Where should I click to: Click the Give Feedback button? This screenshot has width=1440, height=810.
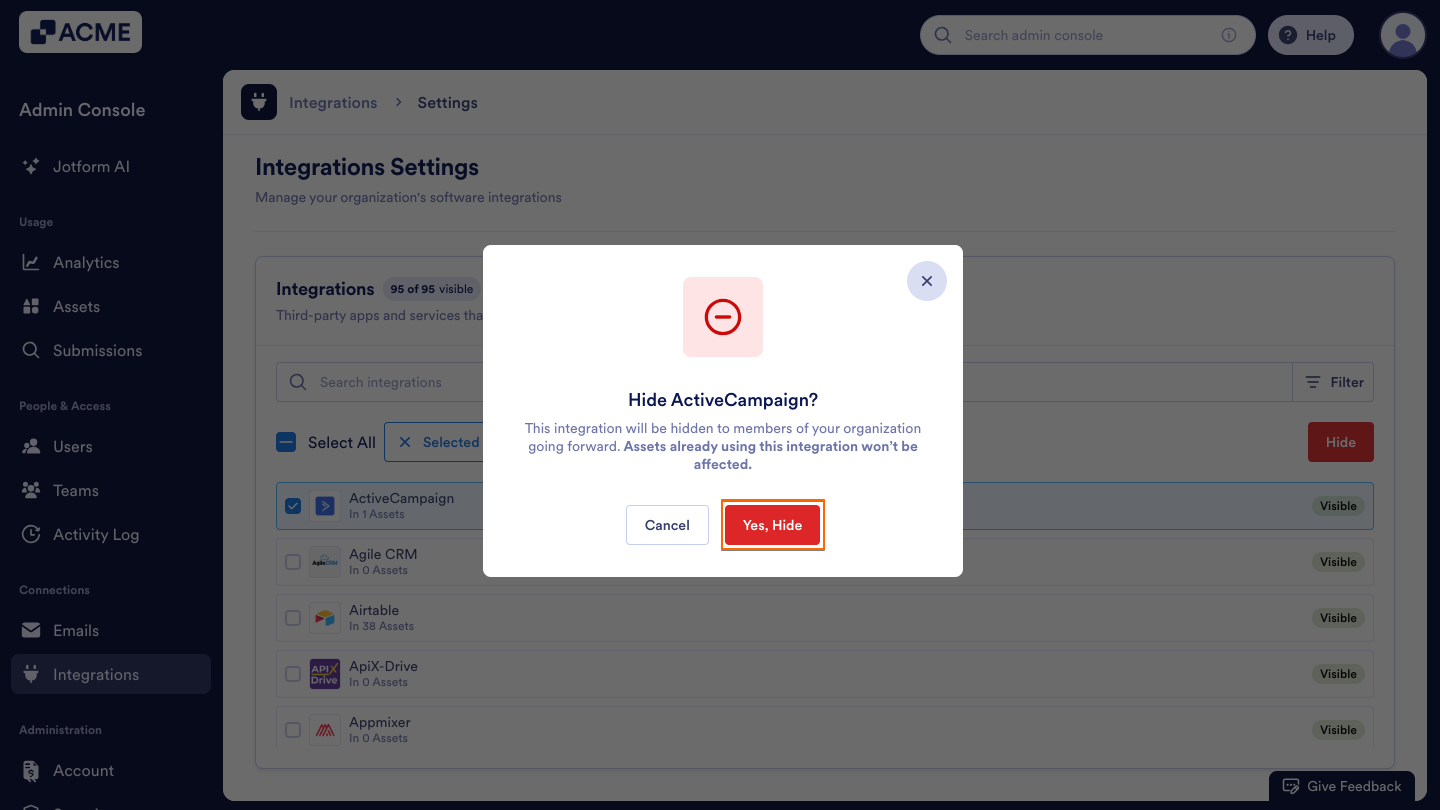tap(1342, 786)
